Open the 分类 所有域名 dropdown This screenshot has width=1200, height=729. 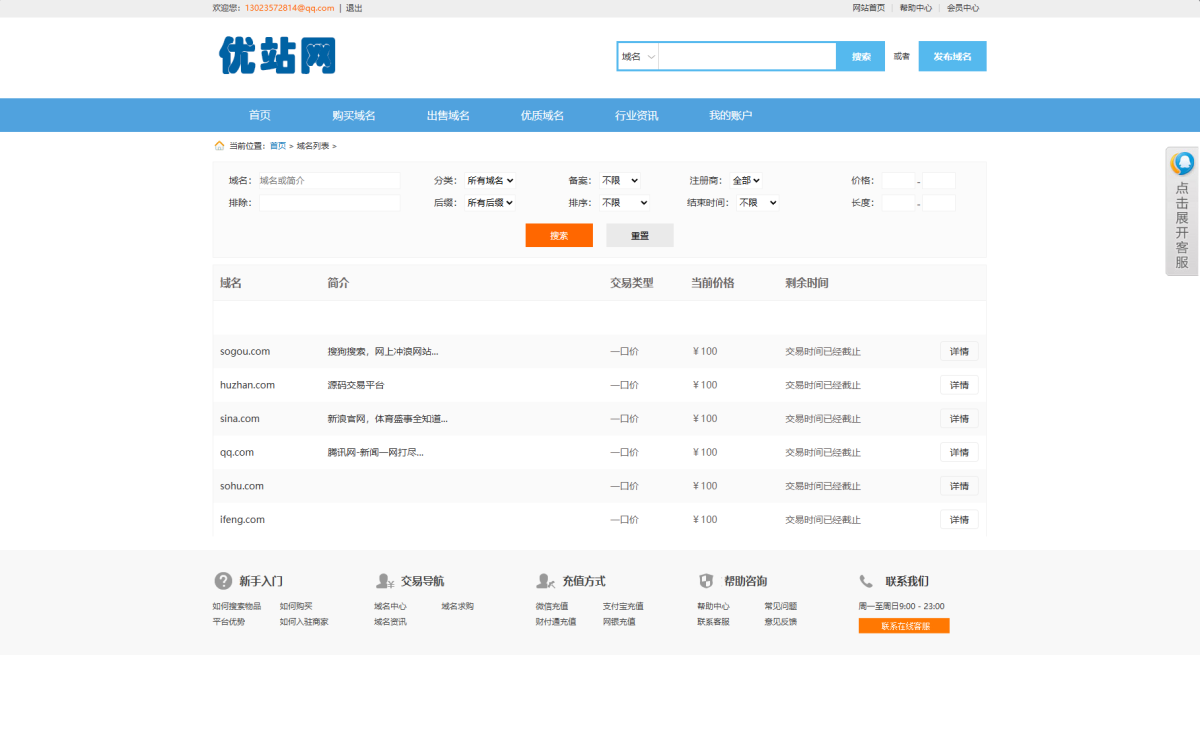click(x=490, y=181)
